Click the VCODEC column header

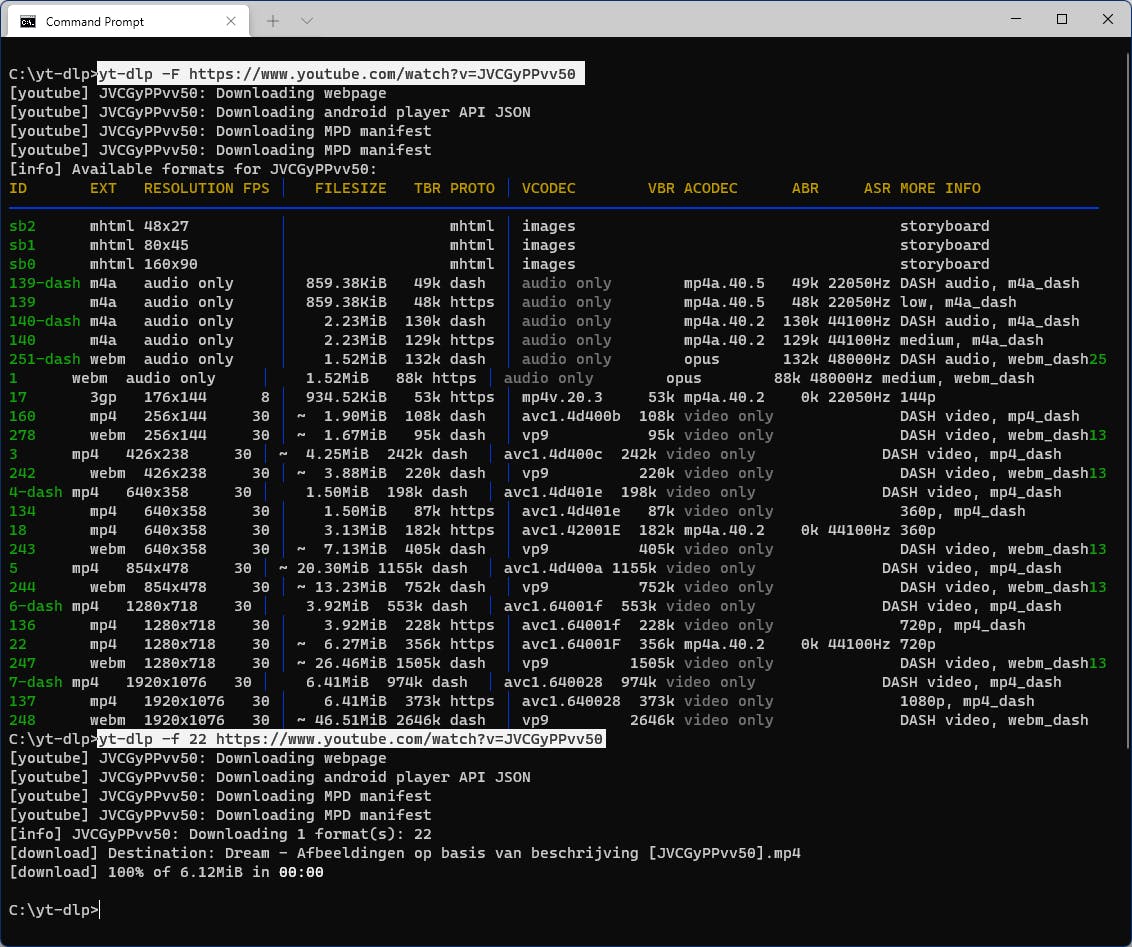pyautogui.click(x=548, y=188)
